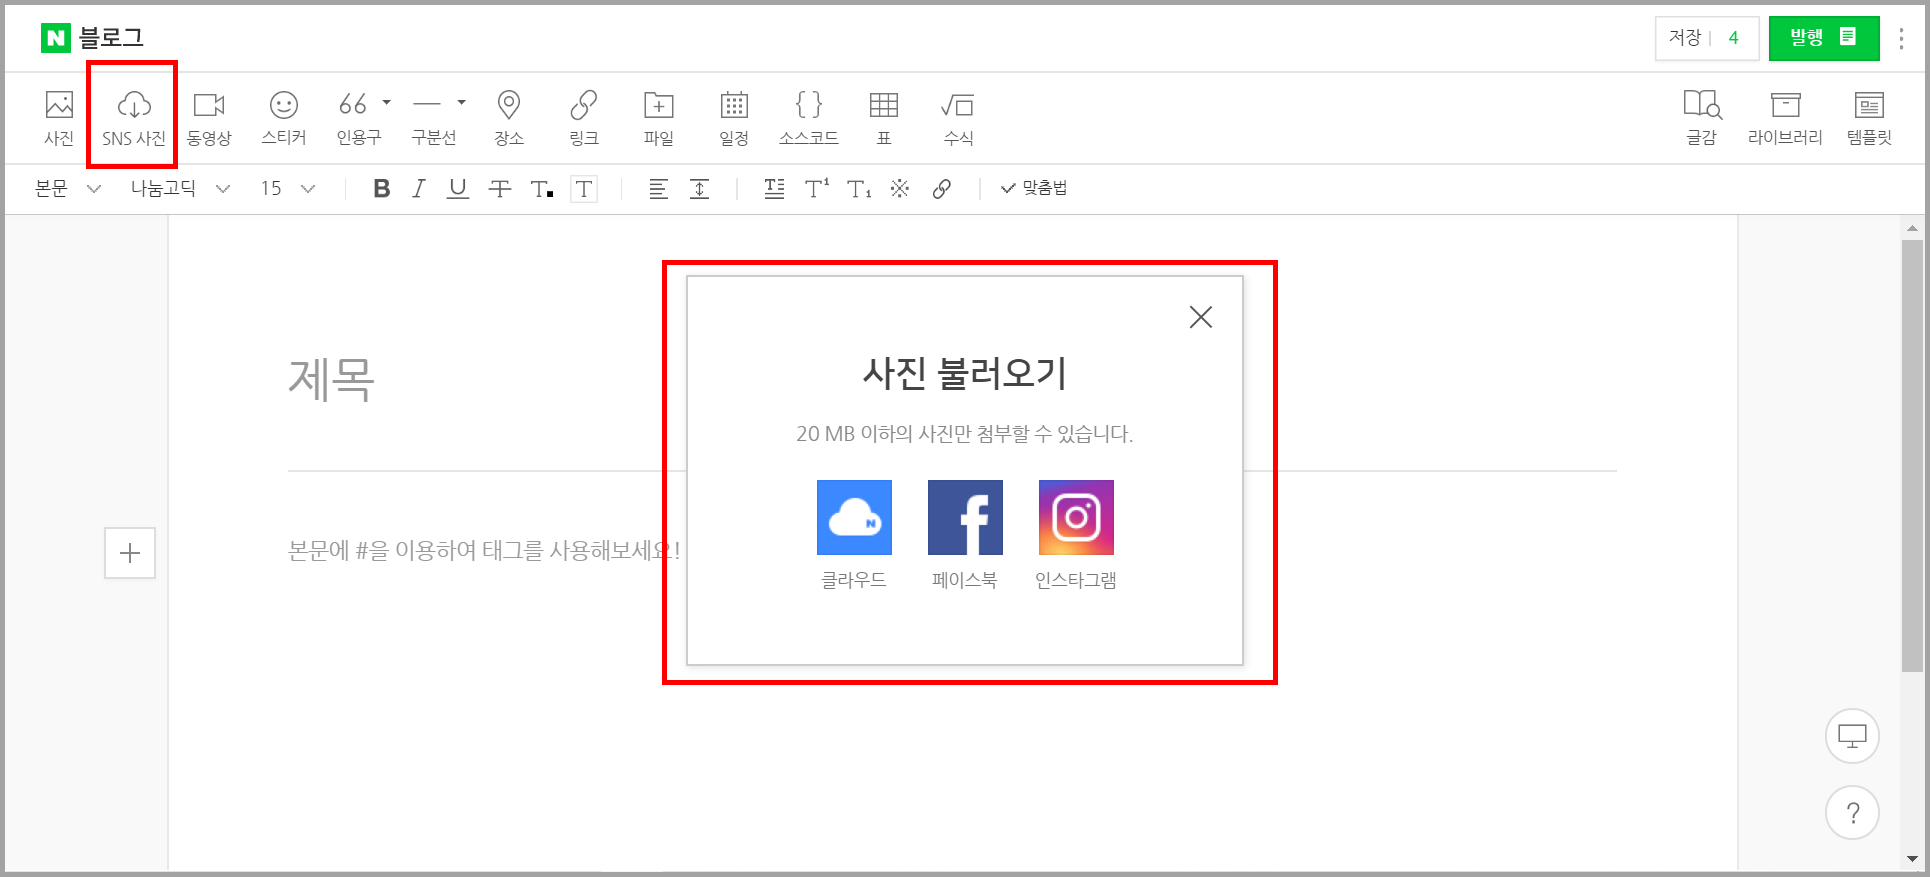Open the 스티커 sticker picker
The height and width of the screenshot is (877, 1930).
[x=284, y=117]
